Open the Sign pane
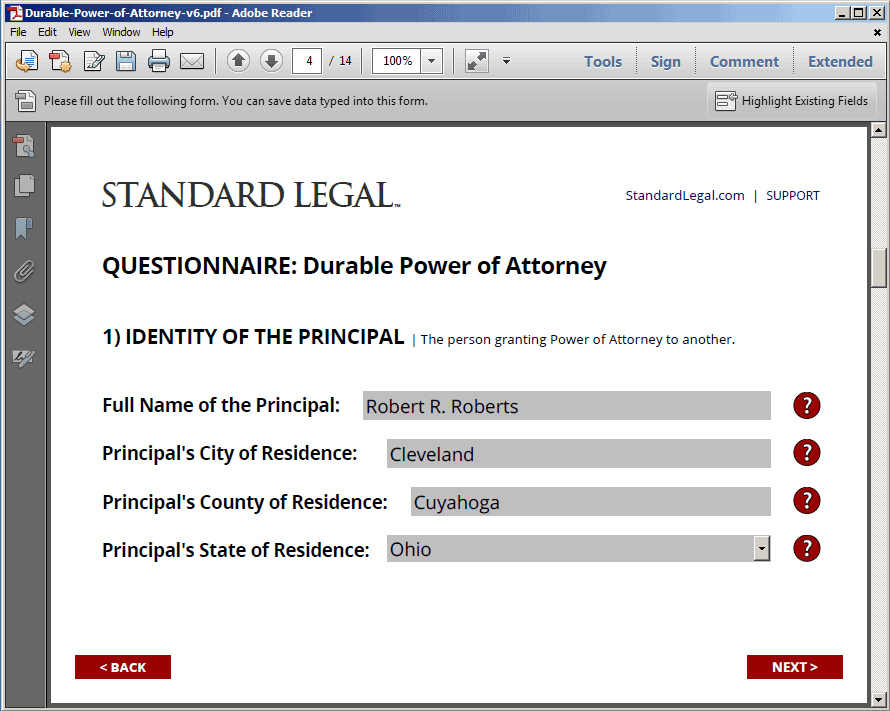Viewport: 890px width, 711px height. click(665, 61)
